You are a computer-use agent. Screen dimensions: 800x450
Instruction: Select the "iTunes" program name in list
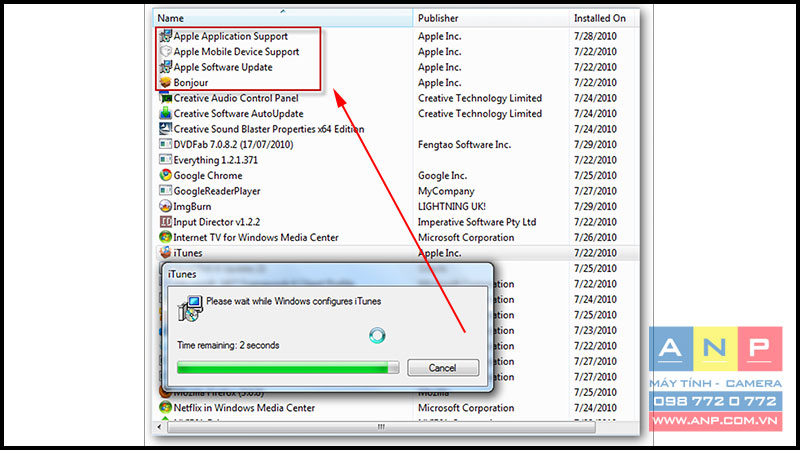click(x=188, y=253)
